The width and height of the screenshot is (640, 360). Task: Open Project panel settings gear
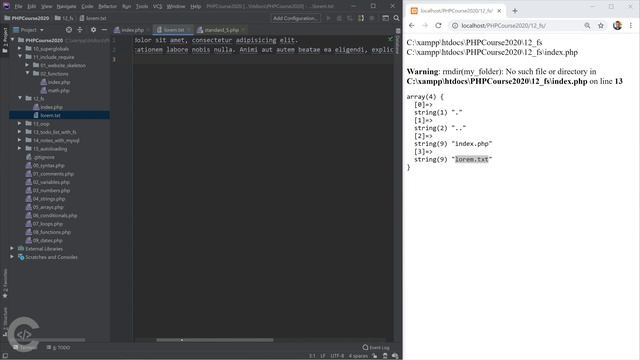93,30
